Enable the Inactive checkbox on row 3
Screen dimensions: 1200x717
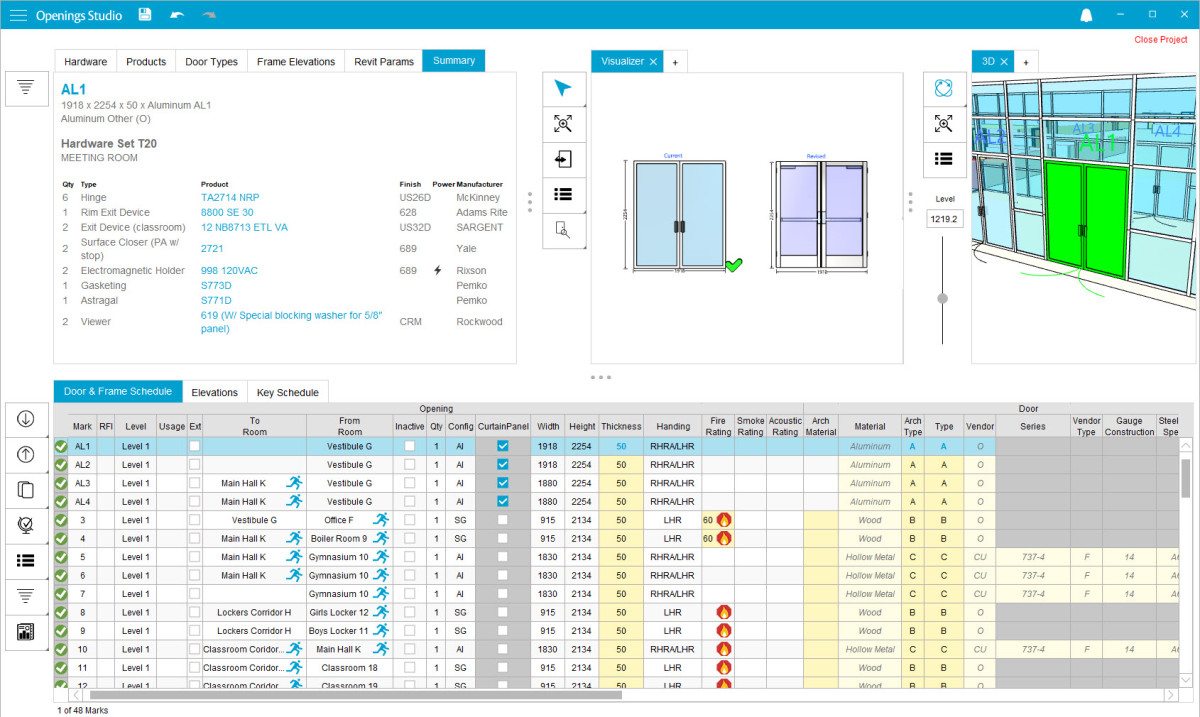tap(409, 520)
